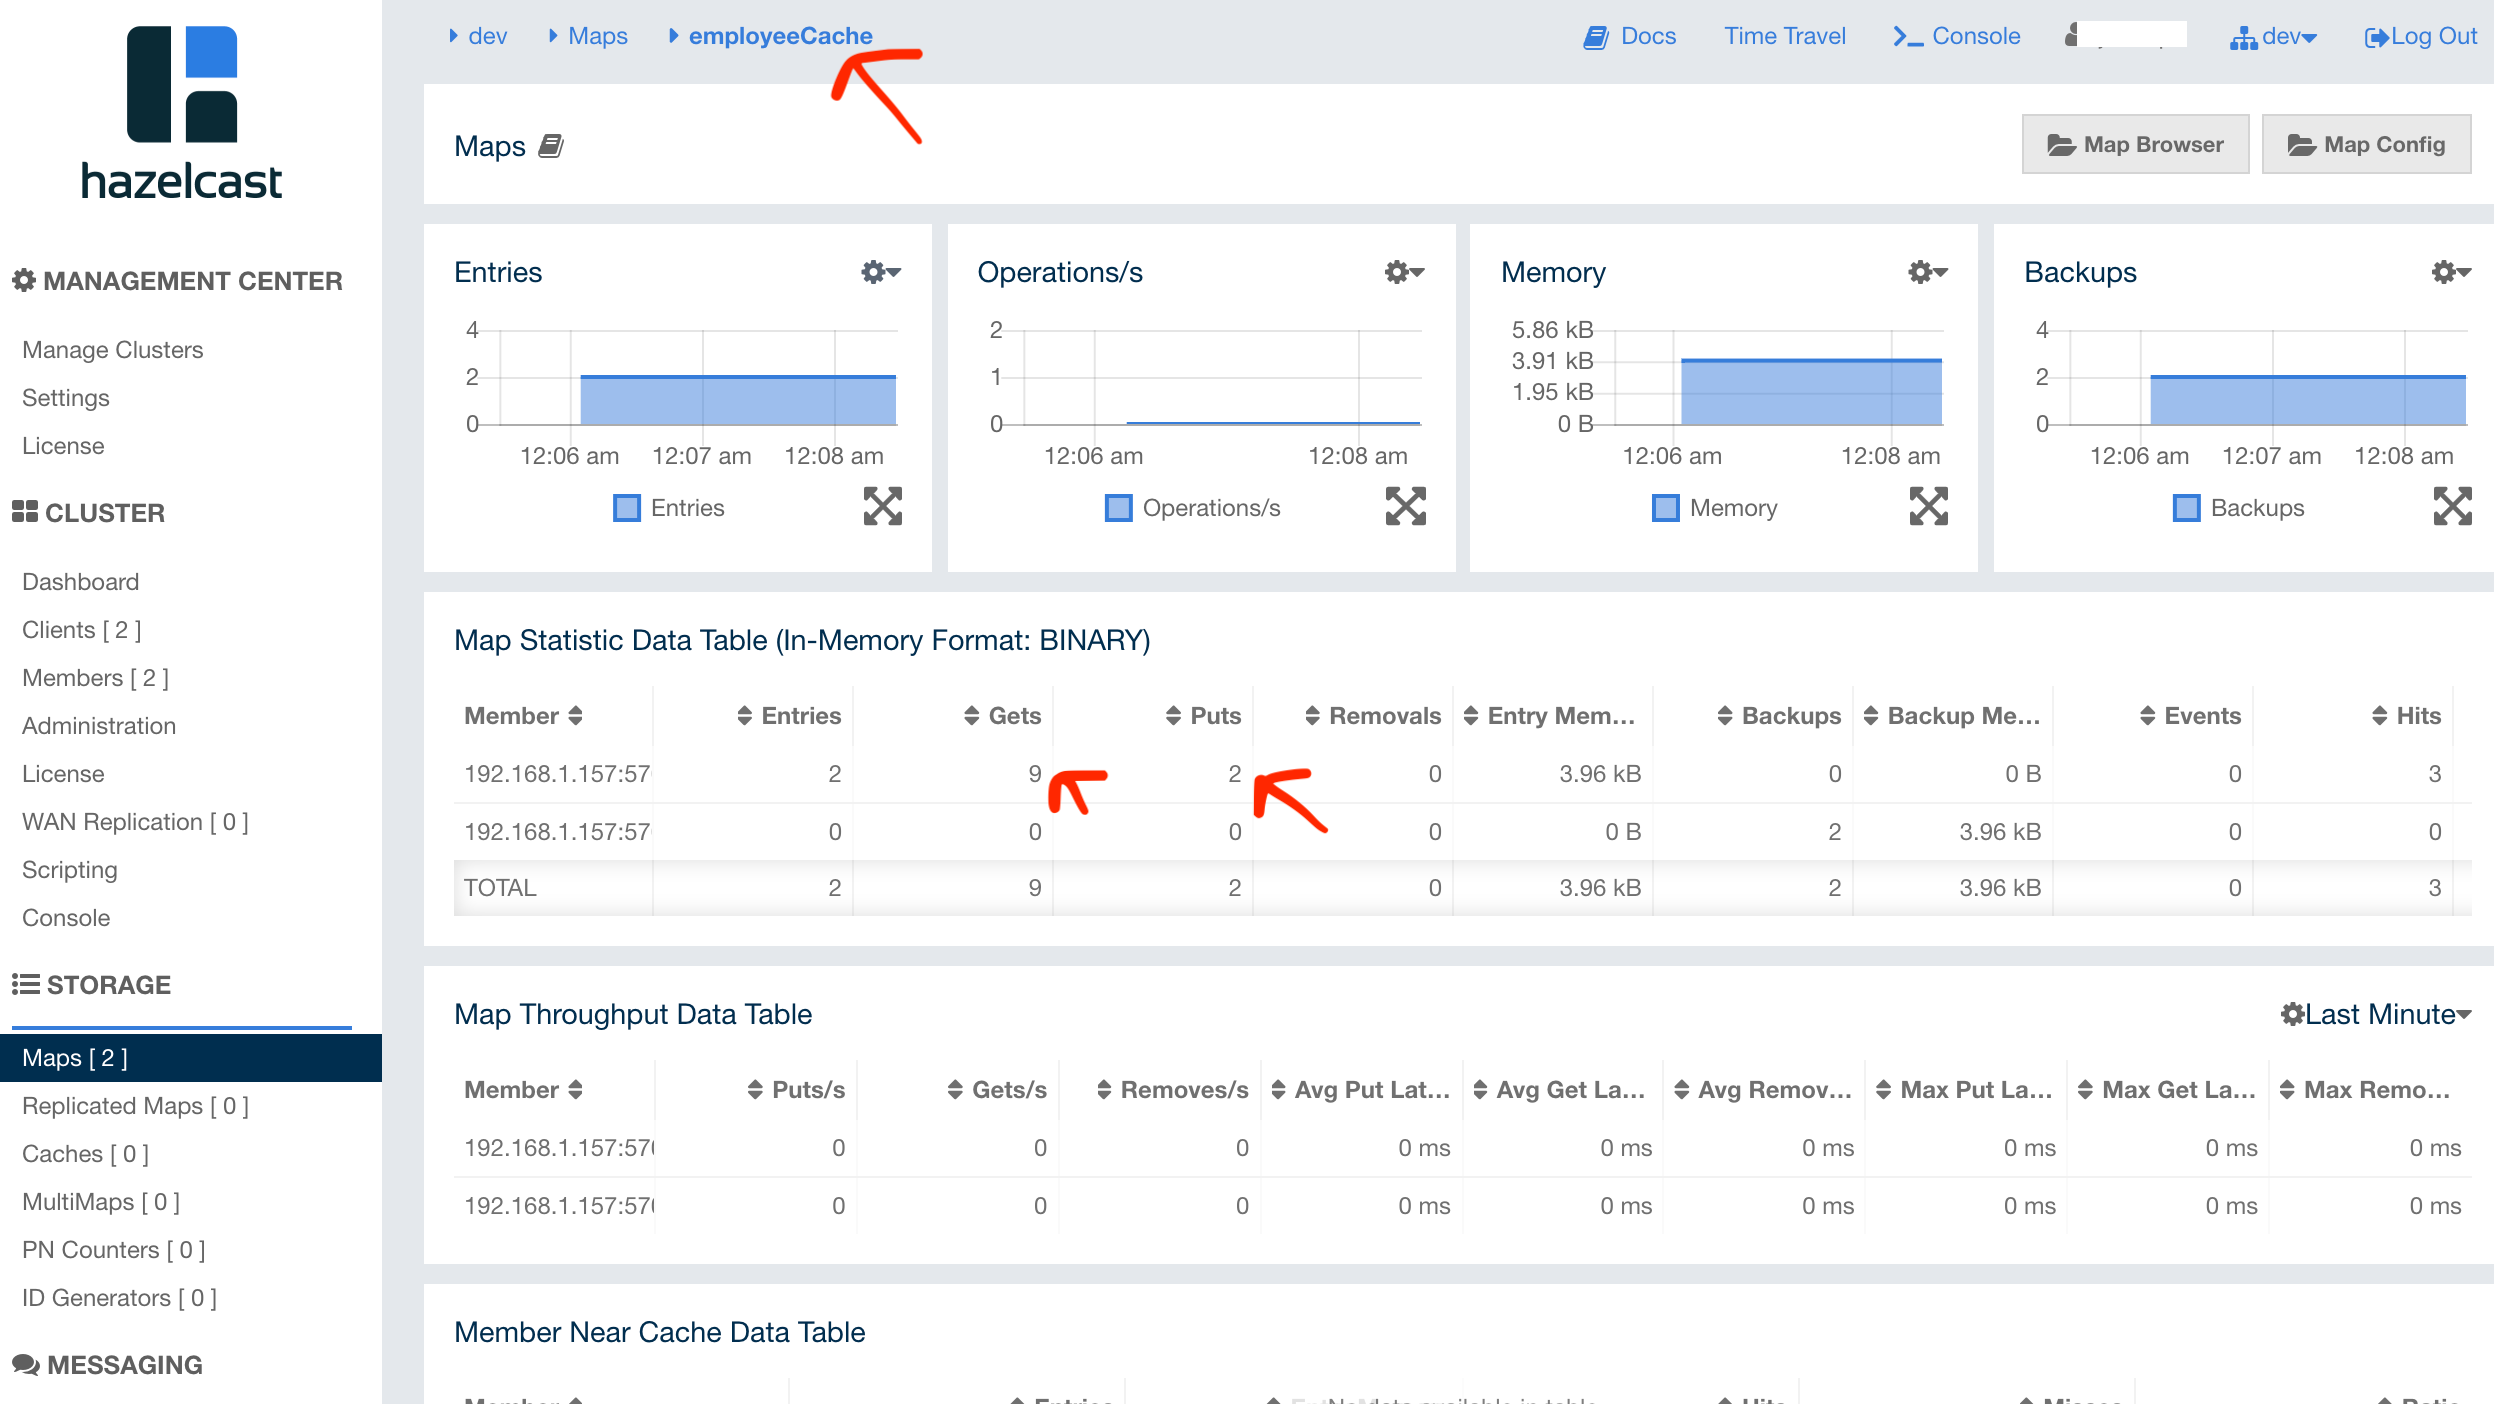Viewport: 2494px width, 1404px height.
Task: Sort throughput table by Max Put Latency
Action: click(1964, 1090)
